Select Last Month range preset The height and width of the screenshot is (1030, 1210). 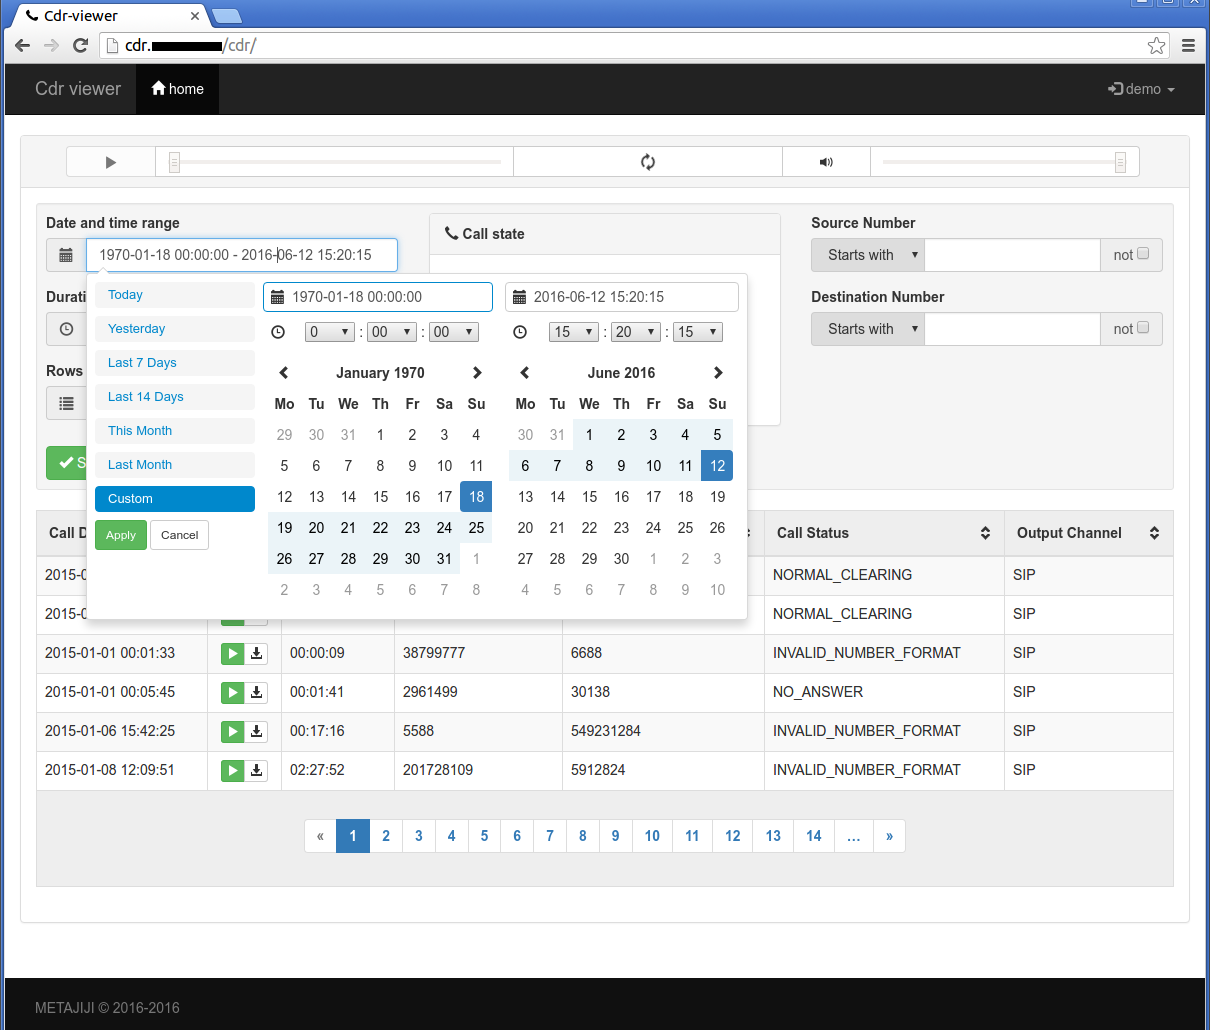point(175,465)
